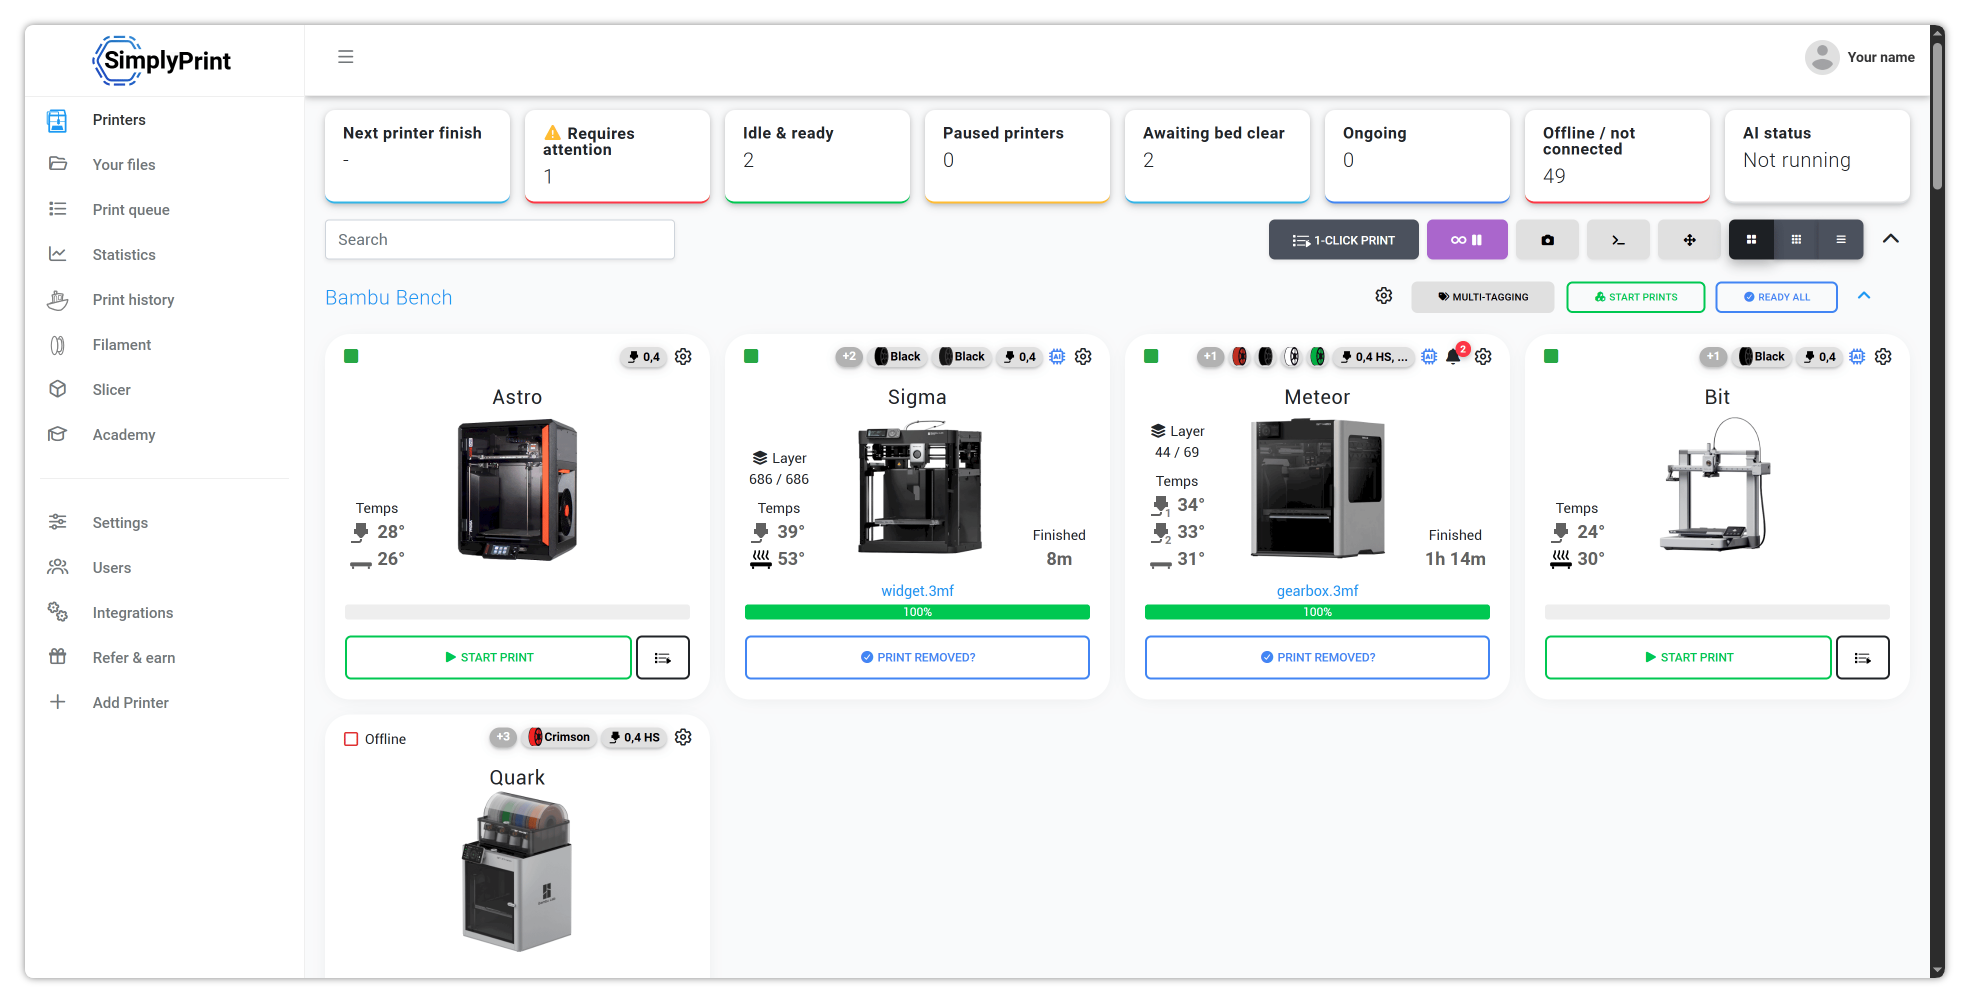Click the AI chip icon on Meteor

point(1429,357)
